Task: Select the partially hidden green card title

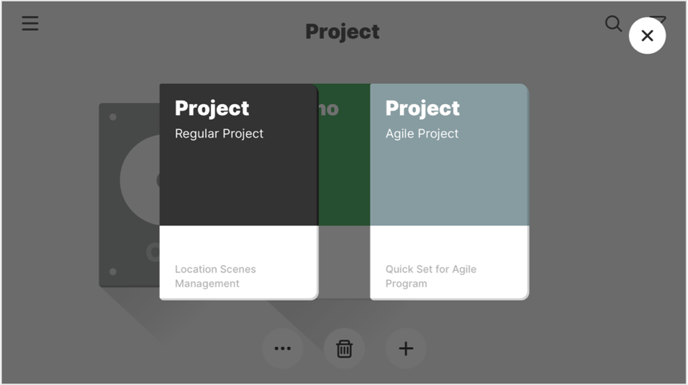Action: 329,109
